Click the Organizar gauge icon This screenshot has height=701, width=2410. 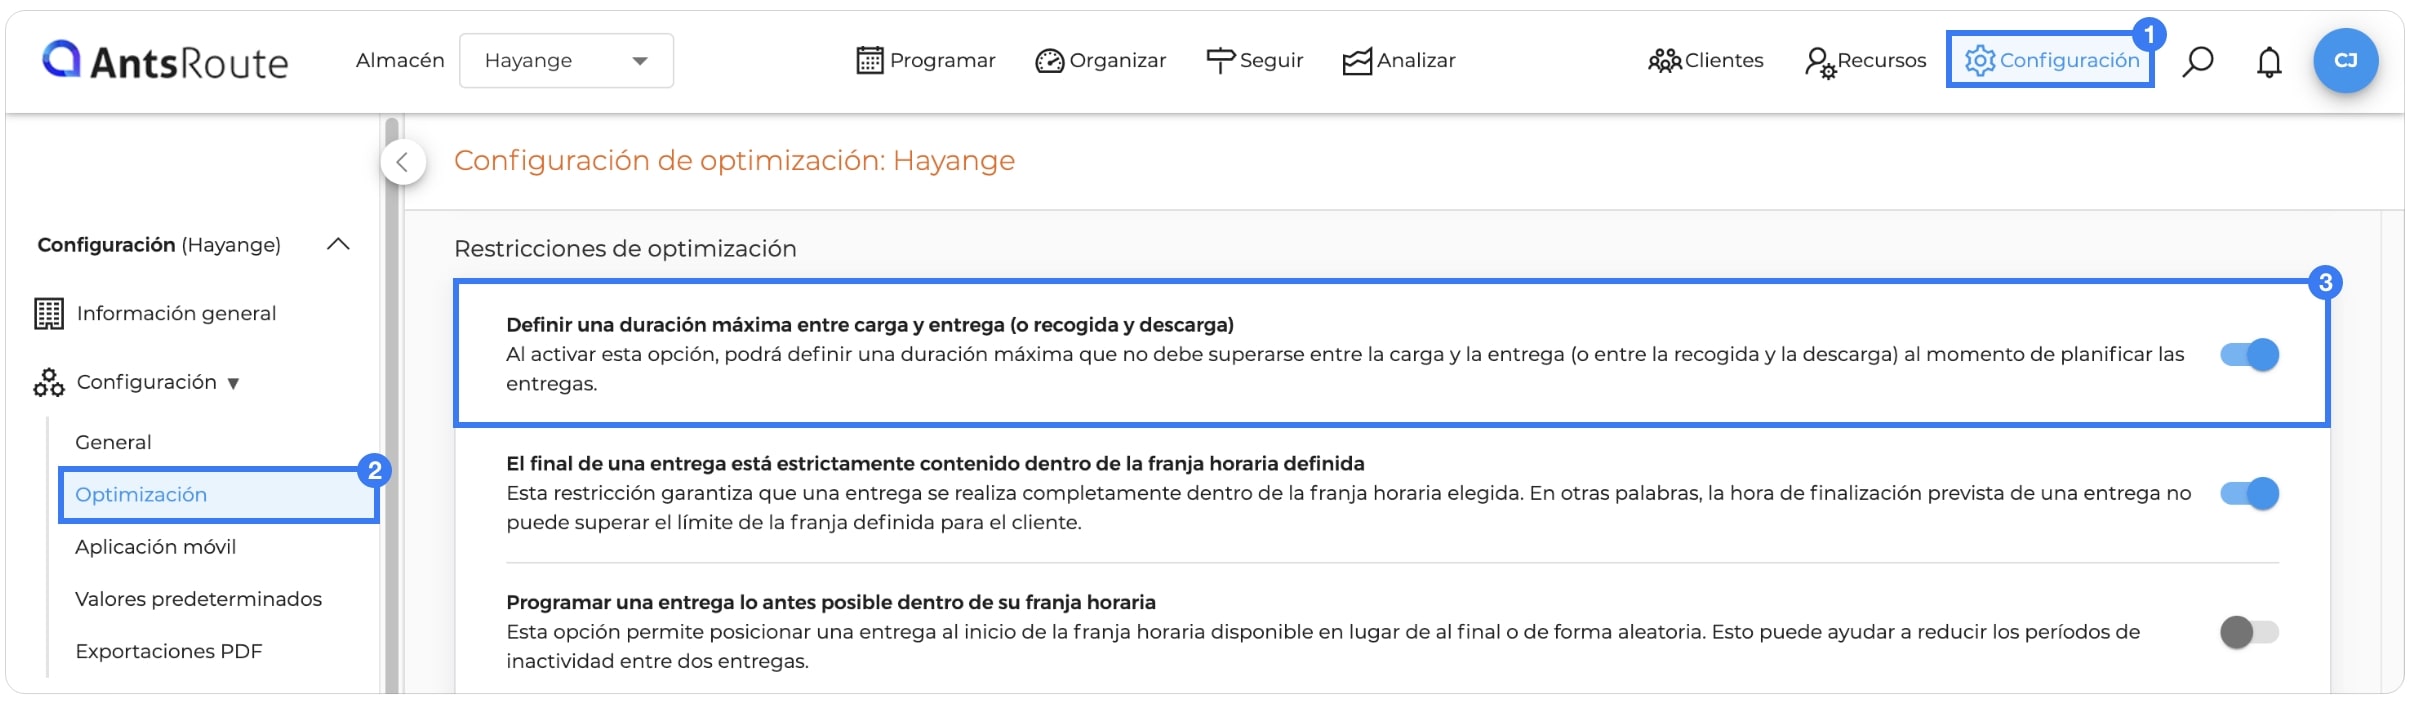pyautogui.click(x=1049, y=61)
